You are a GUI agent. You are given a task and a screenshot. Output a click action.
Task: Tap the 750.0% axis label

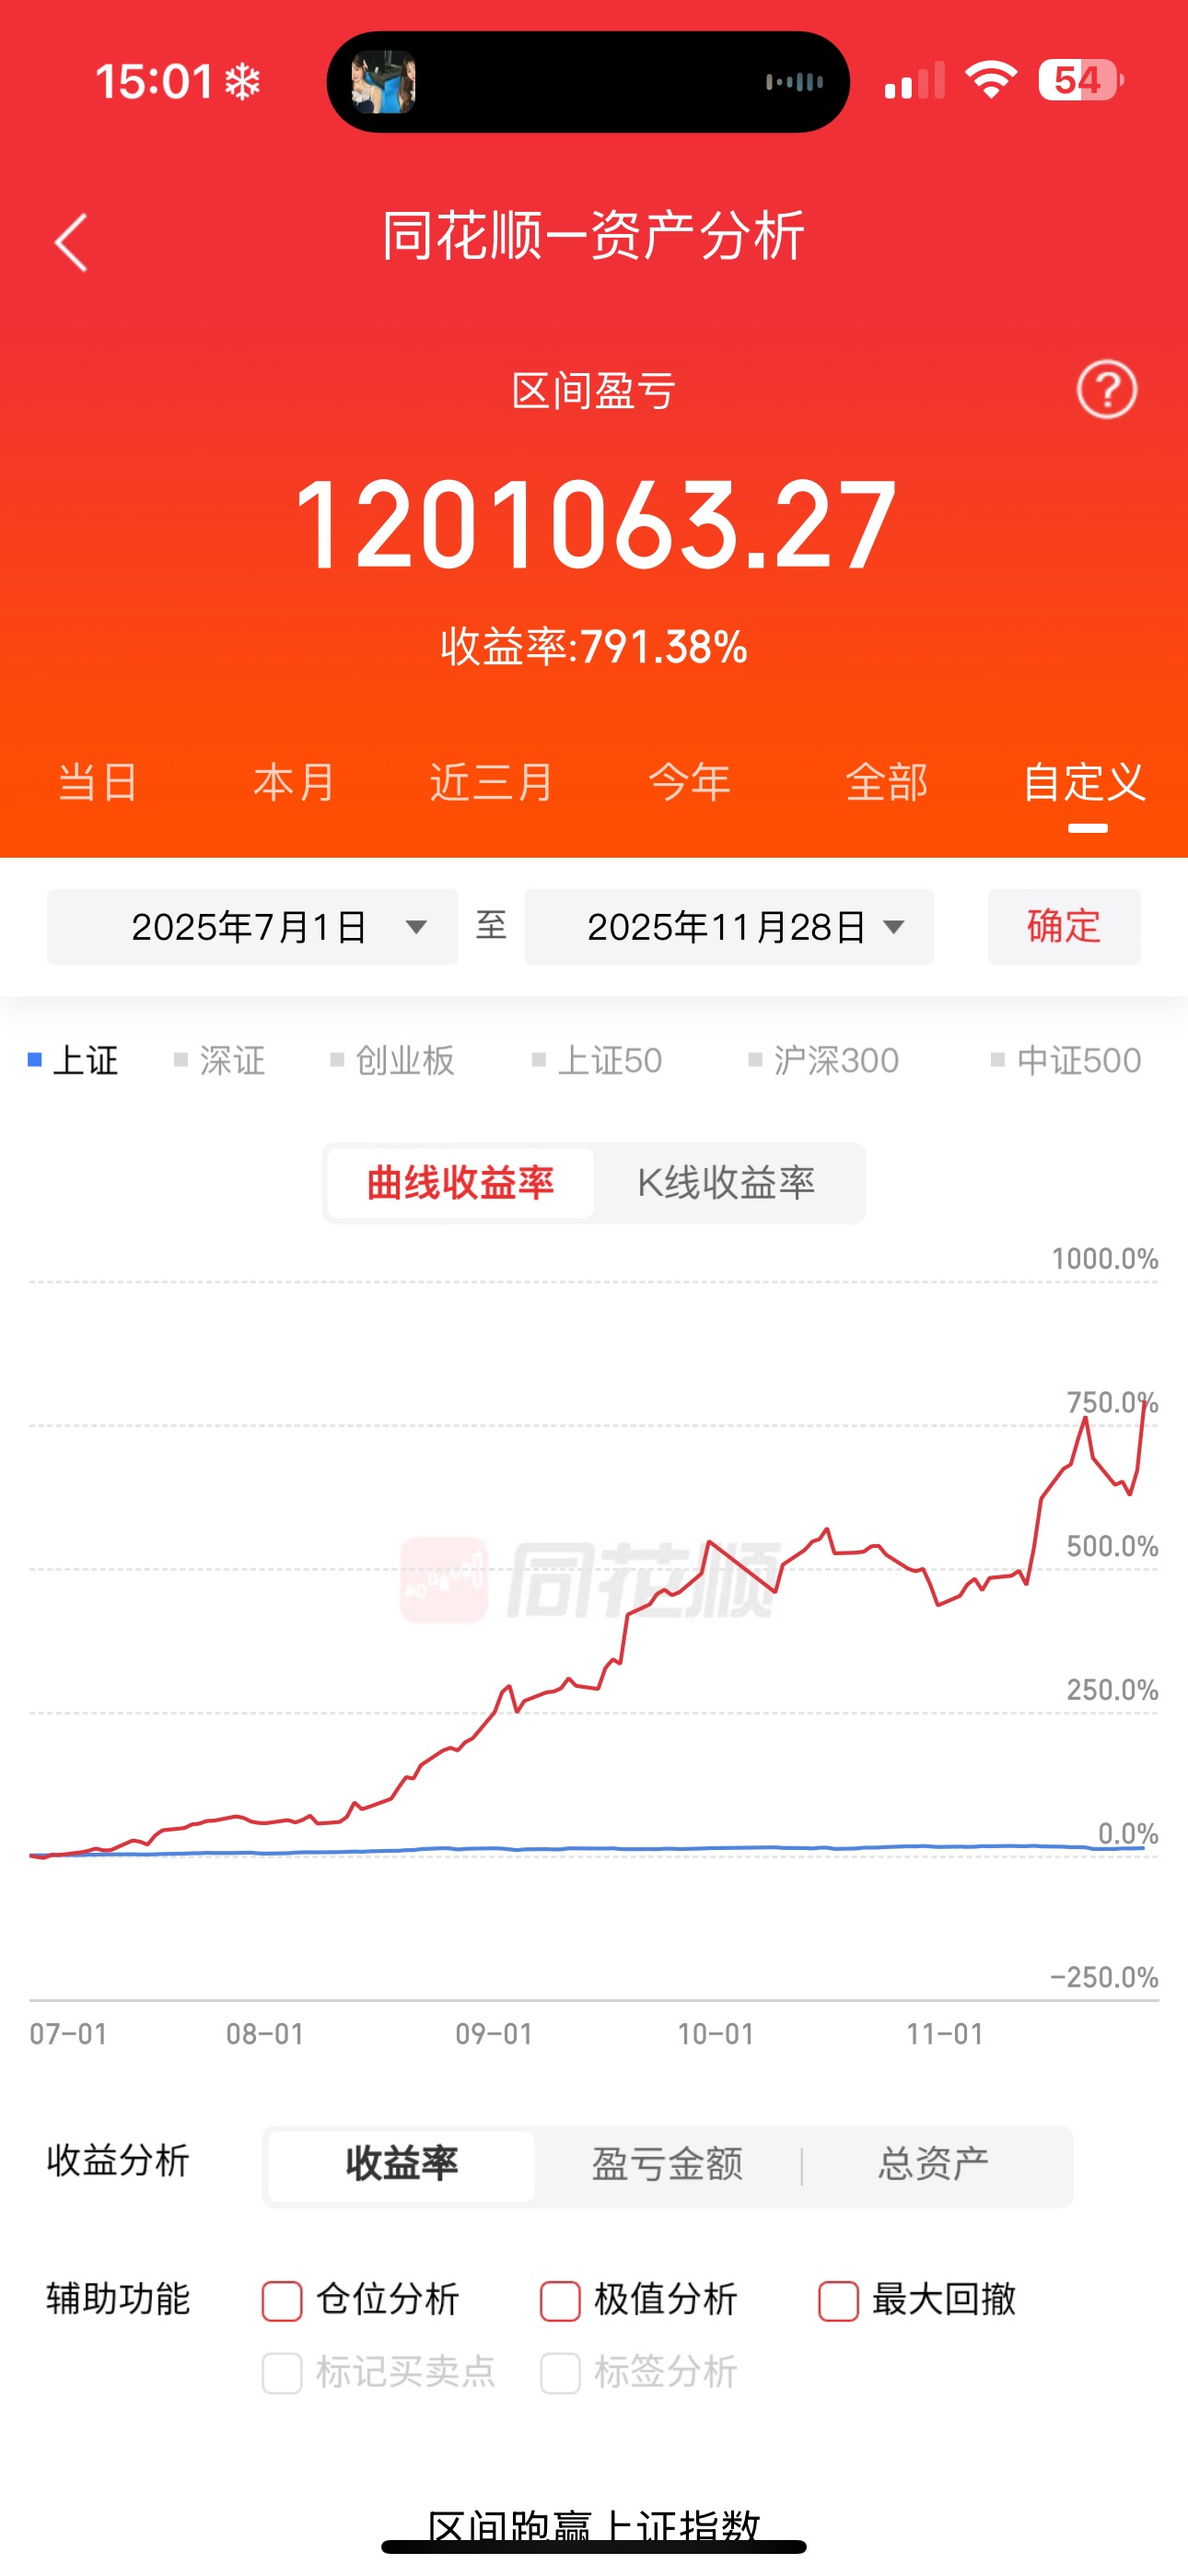click(1112, 1403)
